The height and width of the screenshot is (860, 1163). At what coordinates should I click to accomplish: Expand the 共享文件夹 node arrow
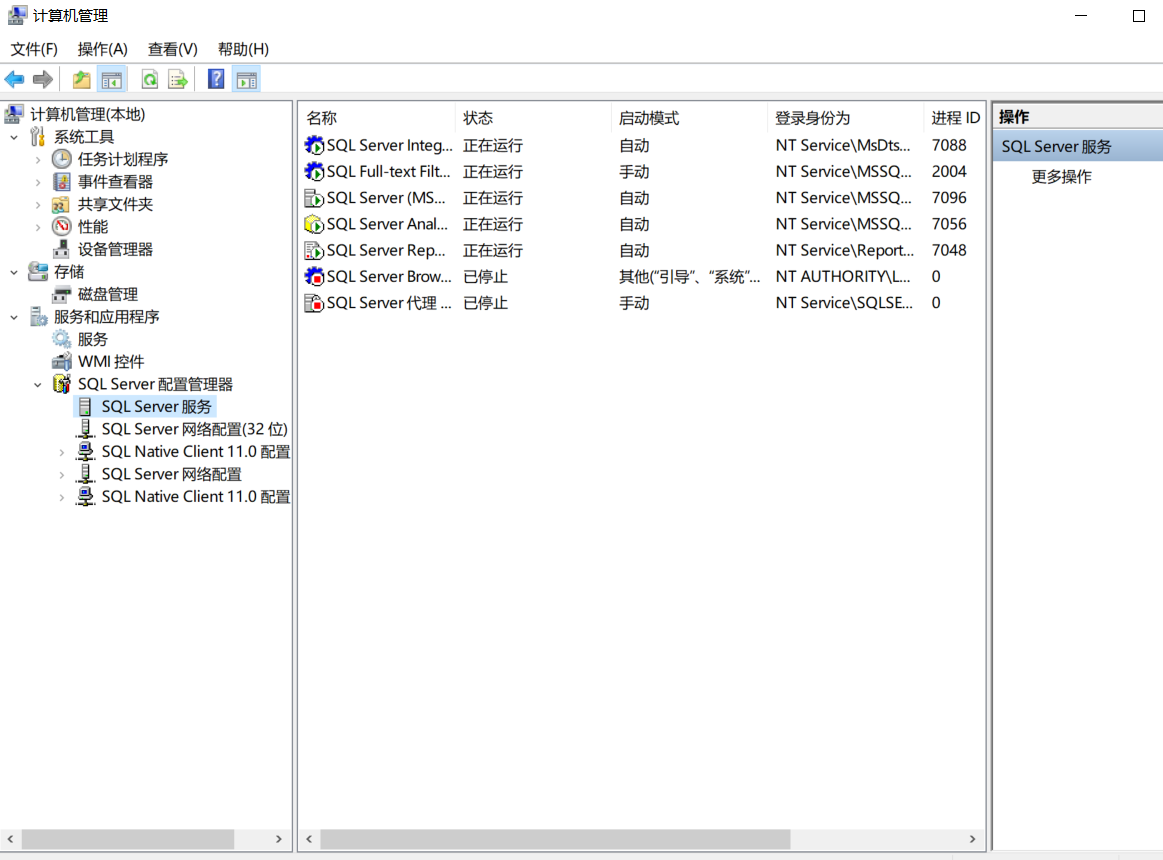pyautogui.click(x=38, y=204)
